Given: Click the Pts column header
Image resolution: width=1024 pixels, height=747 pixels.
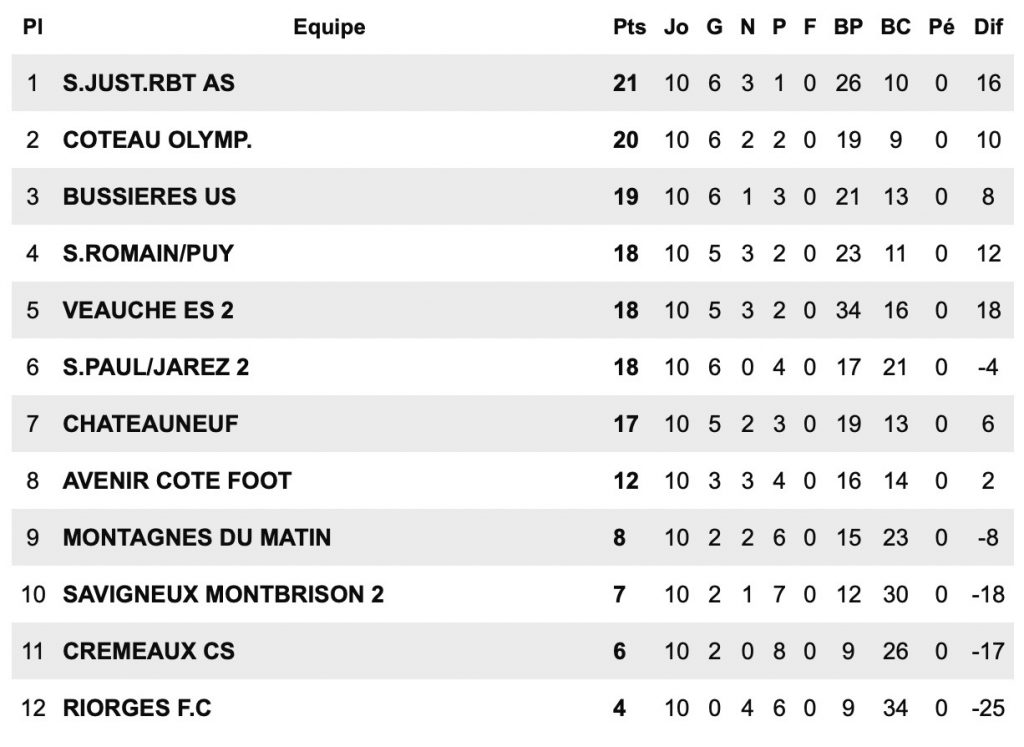Looking at the screenshot, I should pyautogui.click(x=630, y=27).
